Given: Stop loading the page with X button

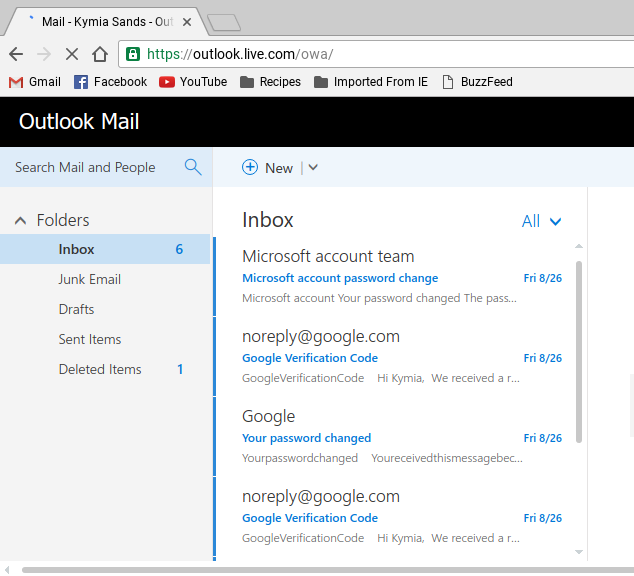Looking at the screenshot, I should pyautogui.click(x=72, y=54).
